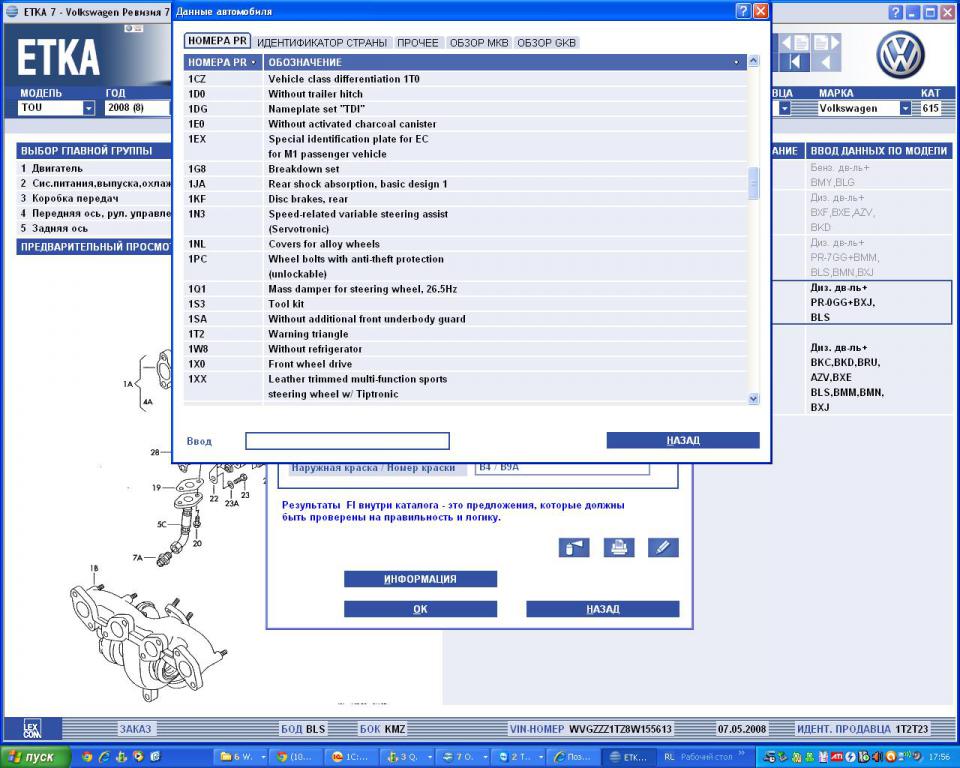
Task: Click the single back arrow icon in ETKA header
Action: (x=826, y=62)
